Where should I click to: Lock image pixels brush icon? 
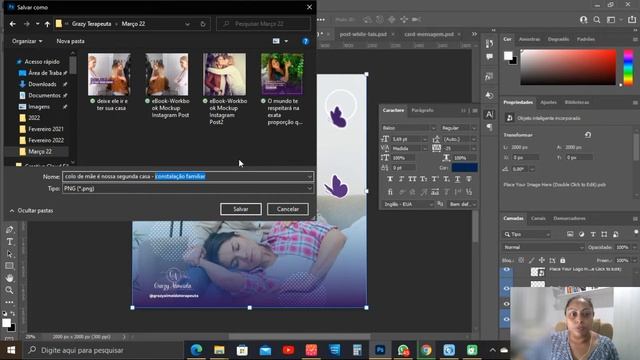pyautogui.click(x=531, y=260)
